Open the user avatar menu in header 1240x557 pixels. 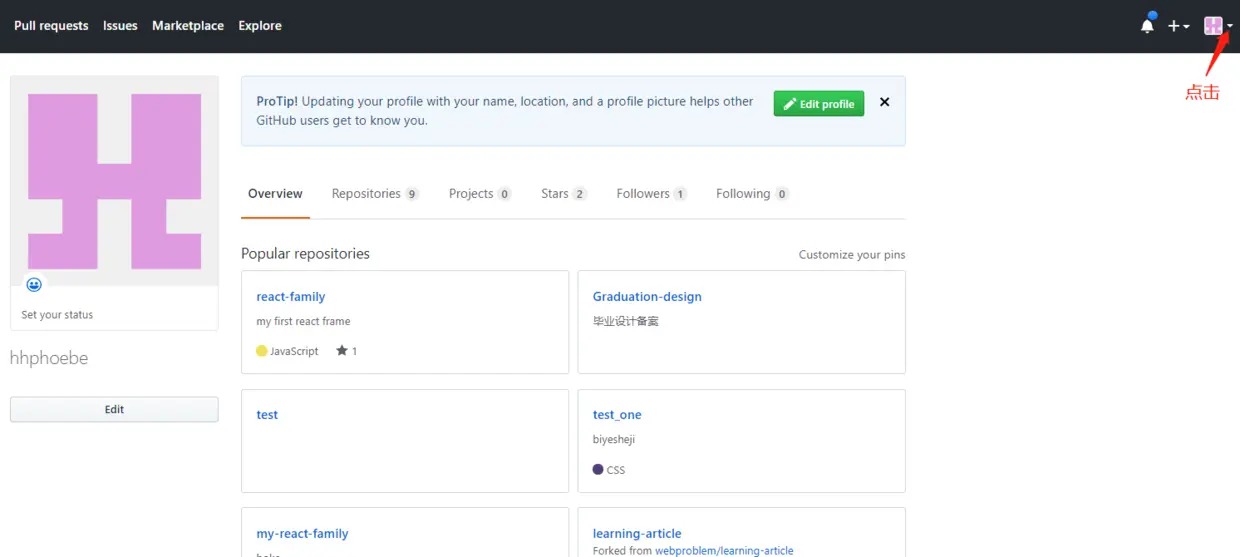(1218, 26)
